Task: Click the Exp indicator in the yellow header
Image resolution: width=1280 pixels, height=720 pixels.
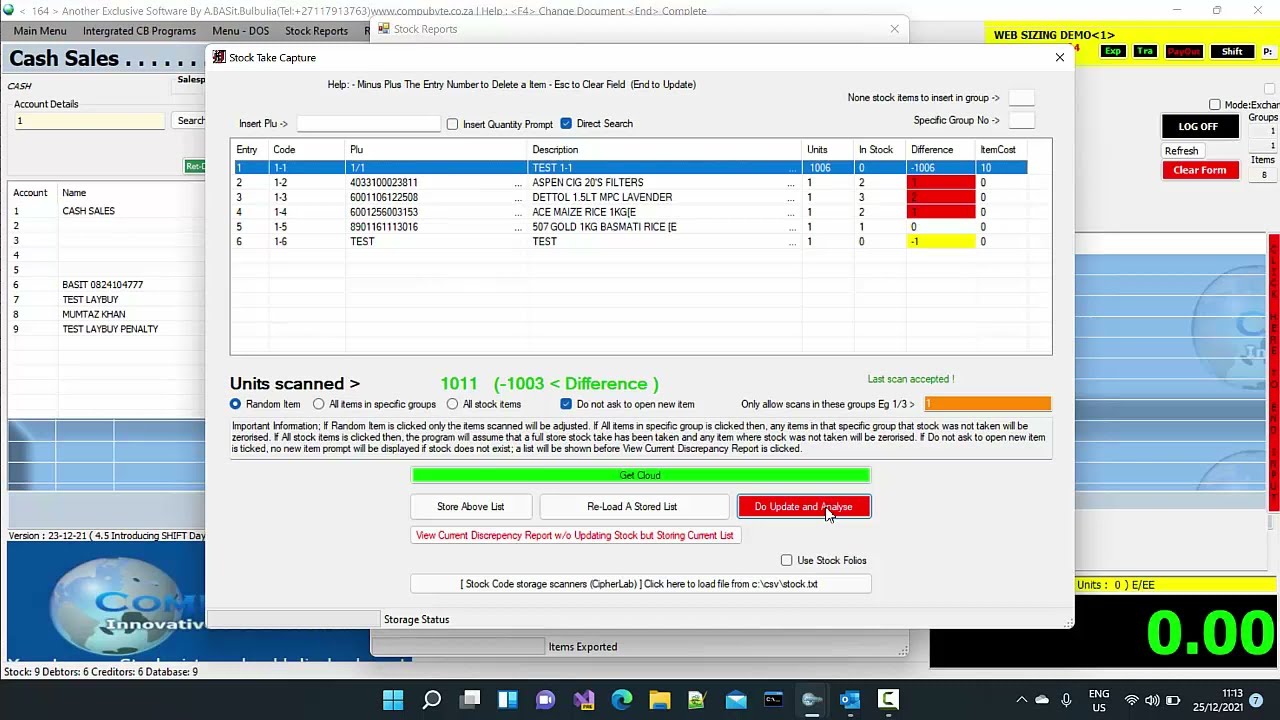Action: [x=1113, y=51]
